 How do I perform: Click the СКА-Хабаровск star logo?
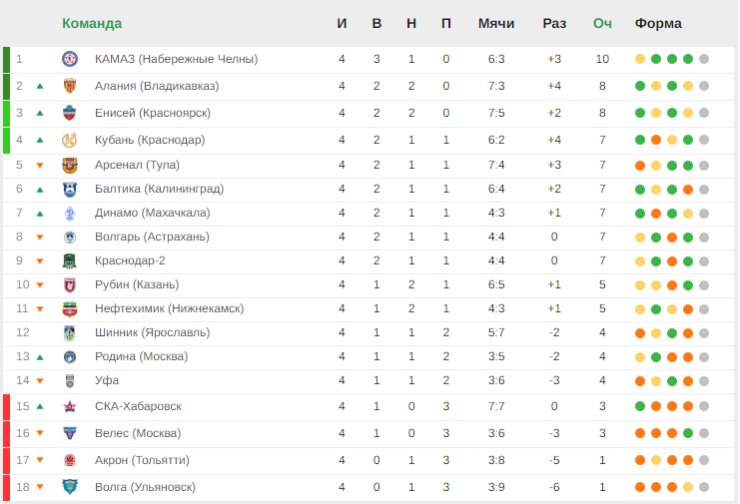70,406
